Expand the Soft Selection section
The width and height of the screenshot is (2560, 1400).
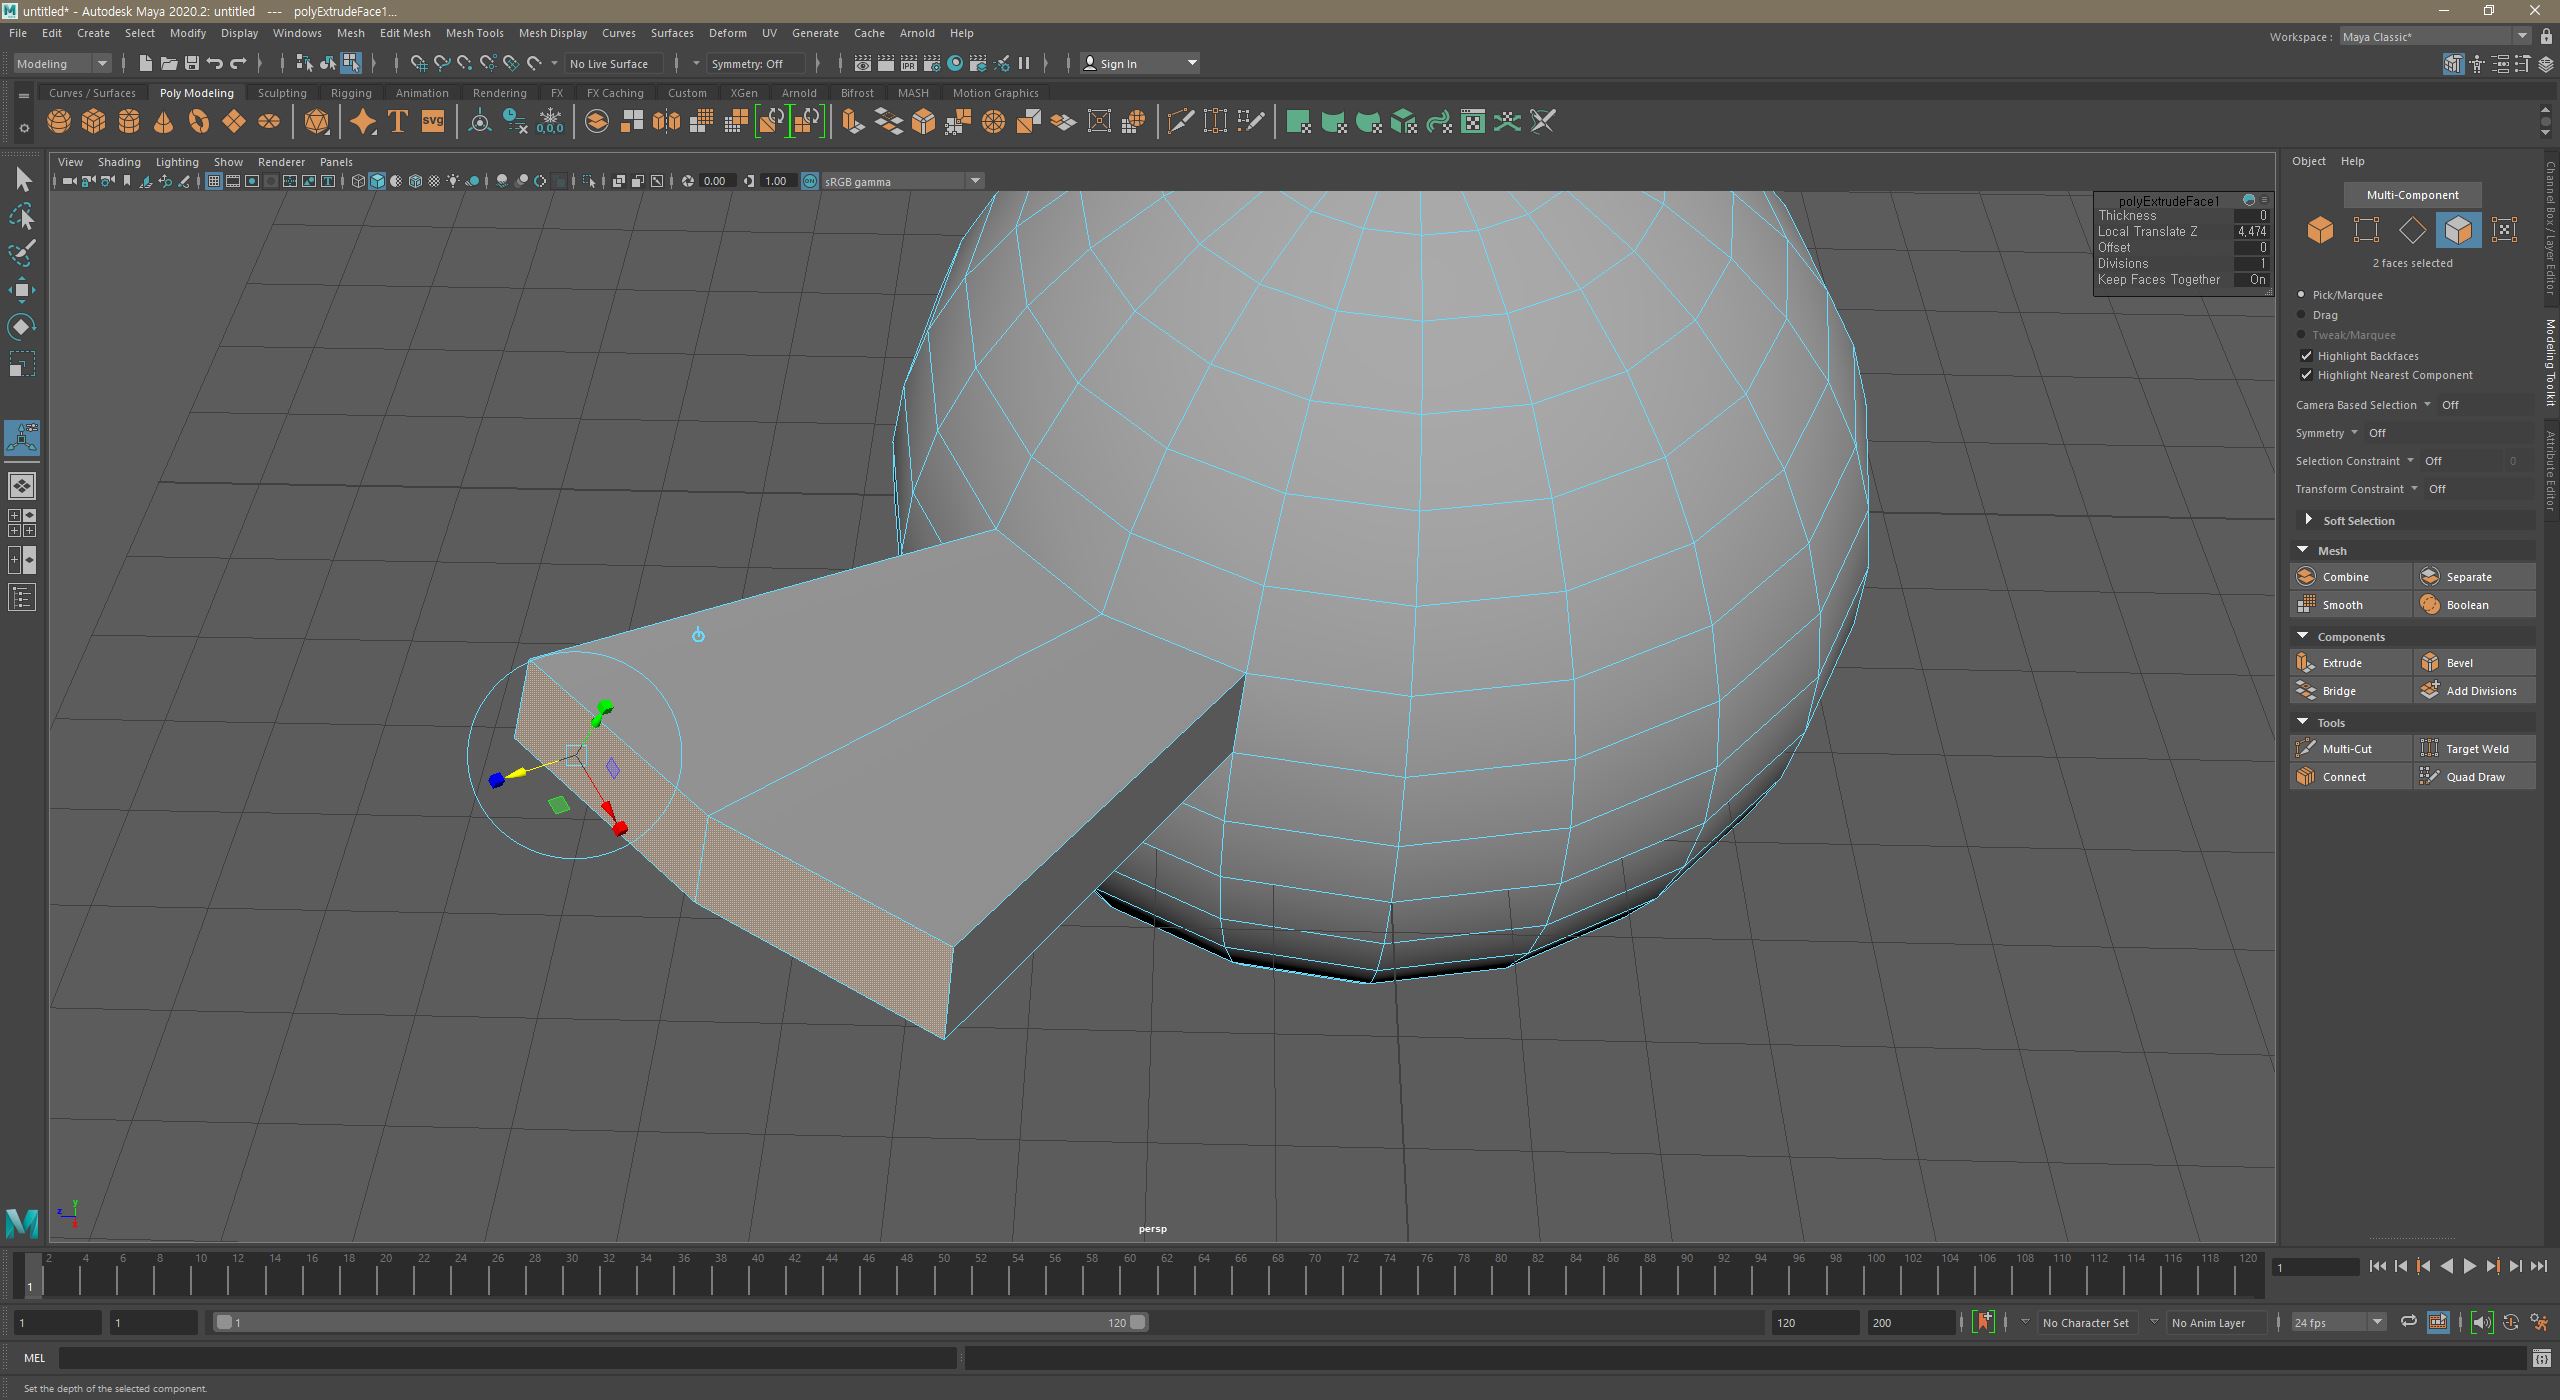tap(2308, 520)
